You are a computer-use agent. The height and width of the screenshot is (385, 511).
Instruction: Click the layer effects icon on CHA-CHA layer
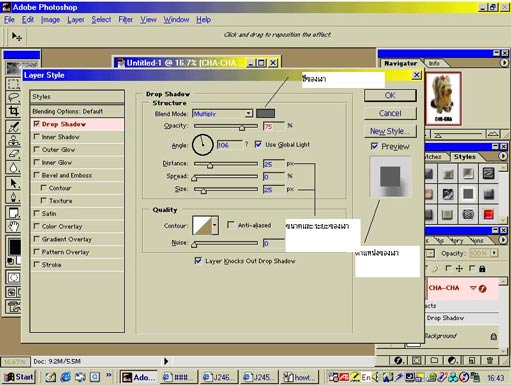(483, 288)
